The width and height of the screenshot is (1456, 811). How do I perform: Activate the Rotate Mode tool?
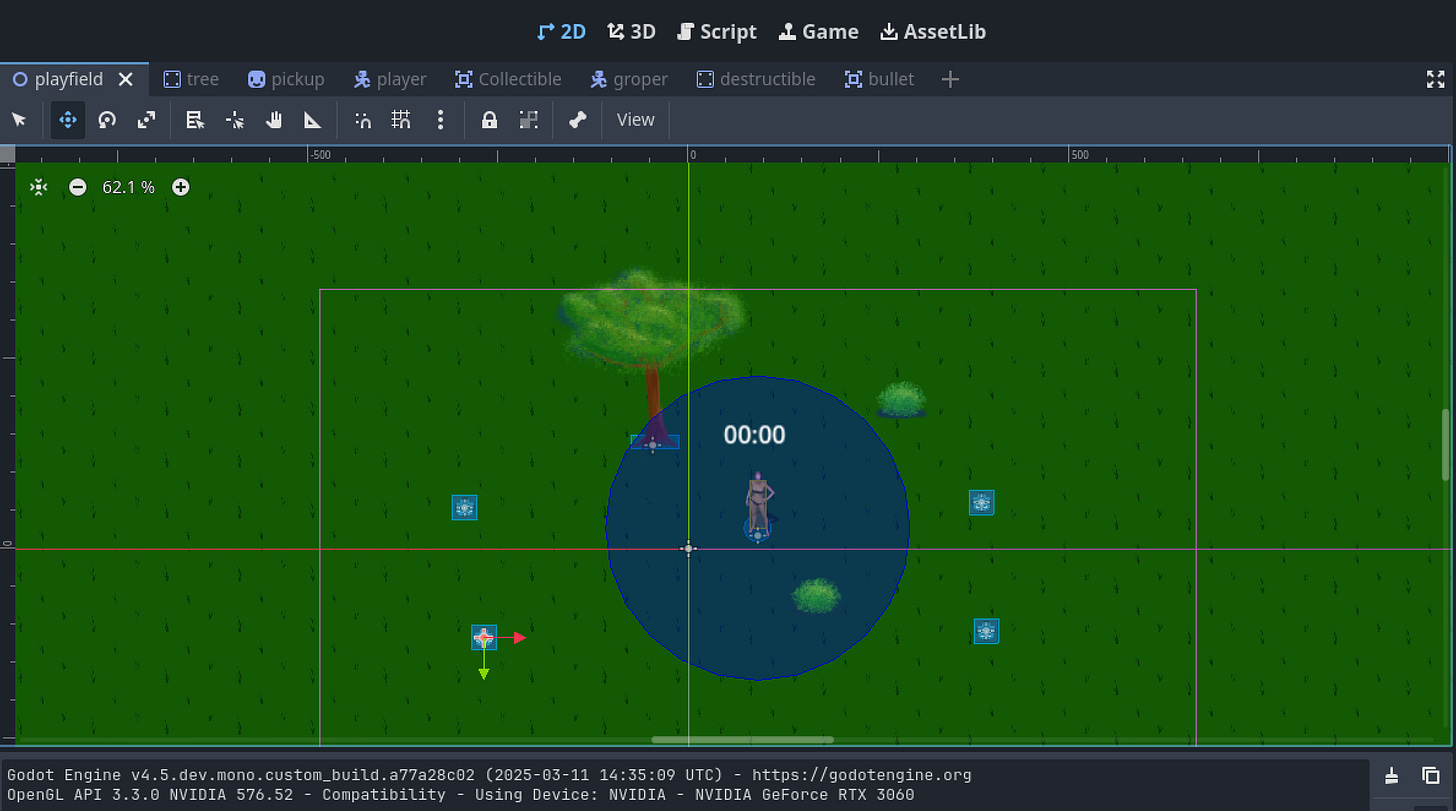pos(107,120)
